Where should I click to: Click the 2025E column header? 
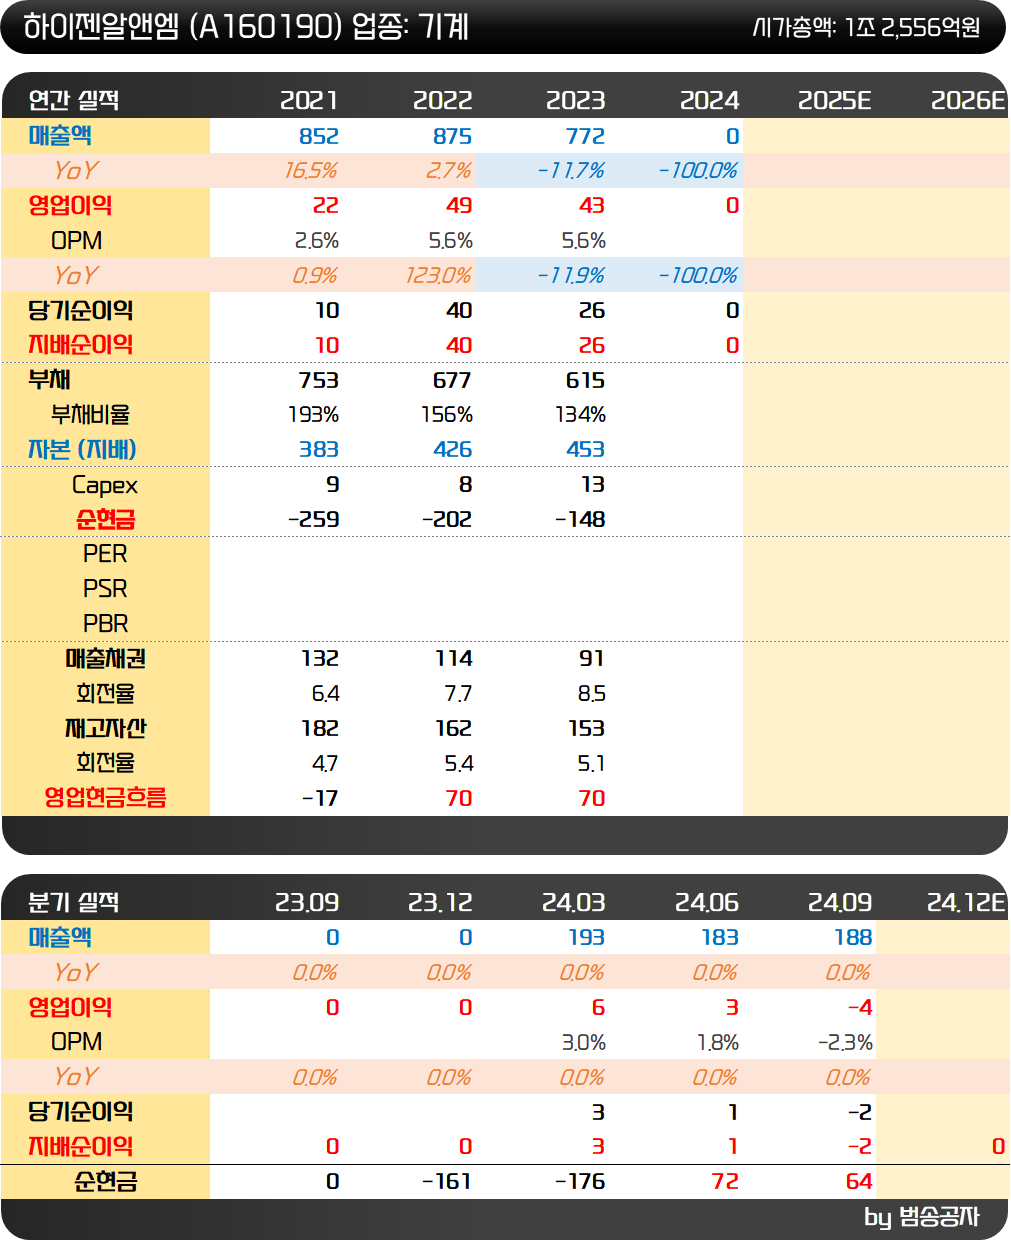point(835,100)
